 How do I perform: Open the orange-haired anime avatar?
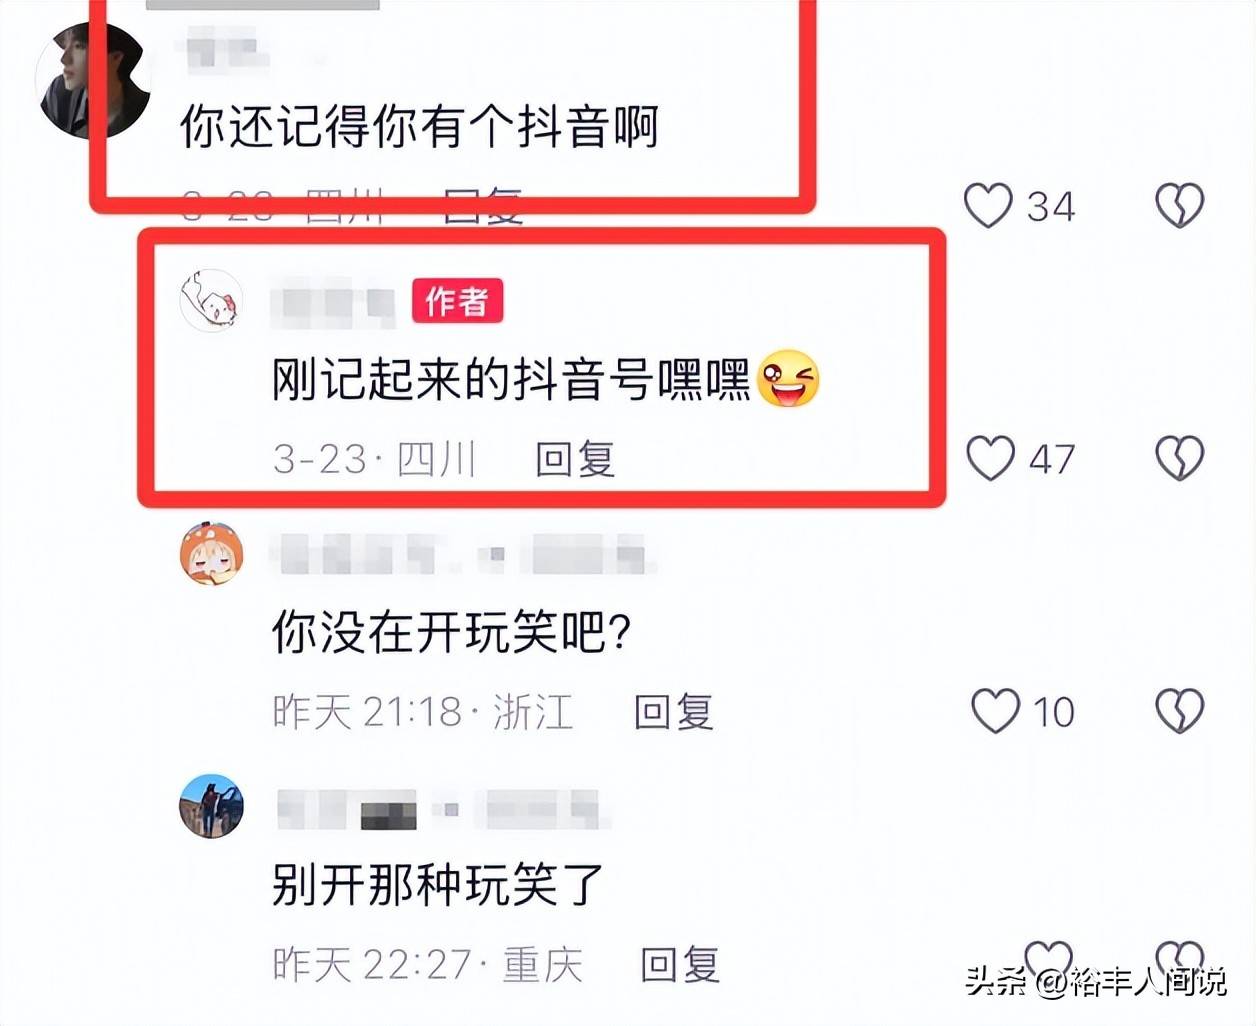[211, 552]
